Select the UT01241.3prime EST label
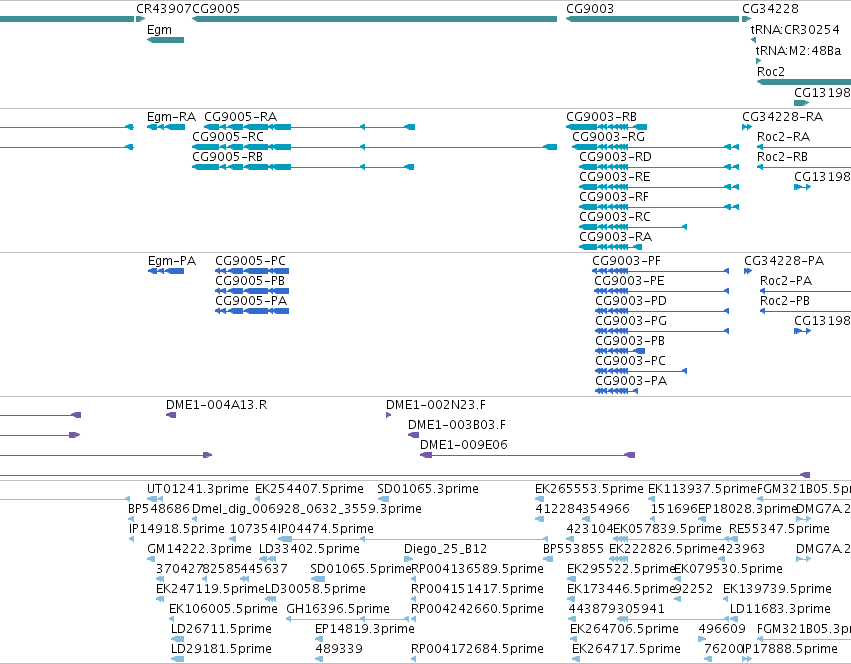This screenshot has width=851, height=664. [198, 489]
